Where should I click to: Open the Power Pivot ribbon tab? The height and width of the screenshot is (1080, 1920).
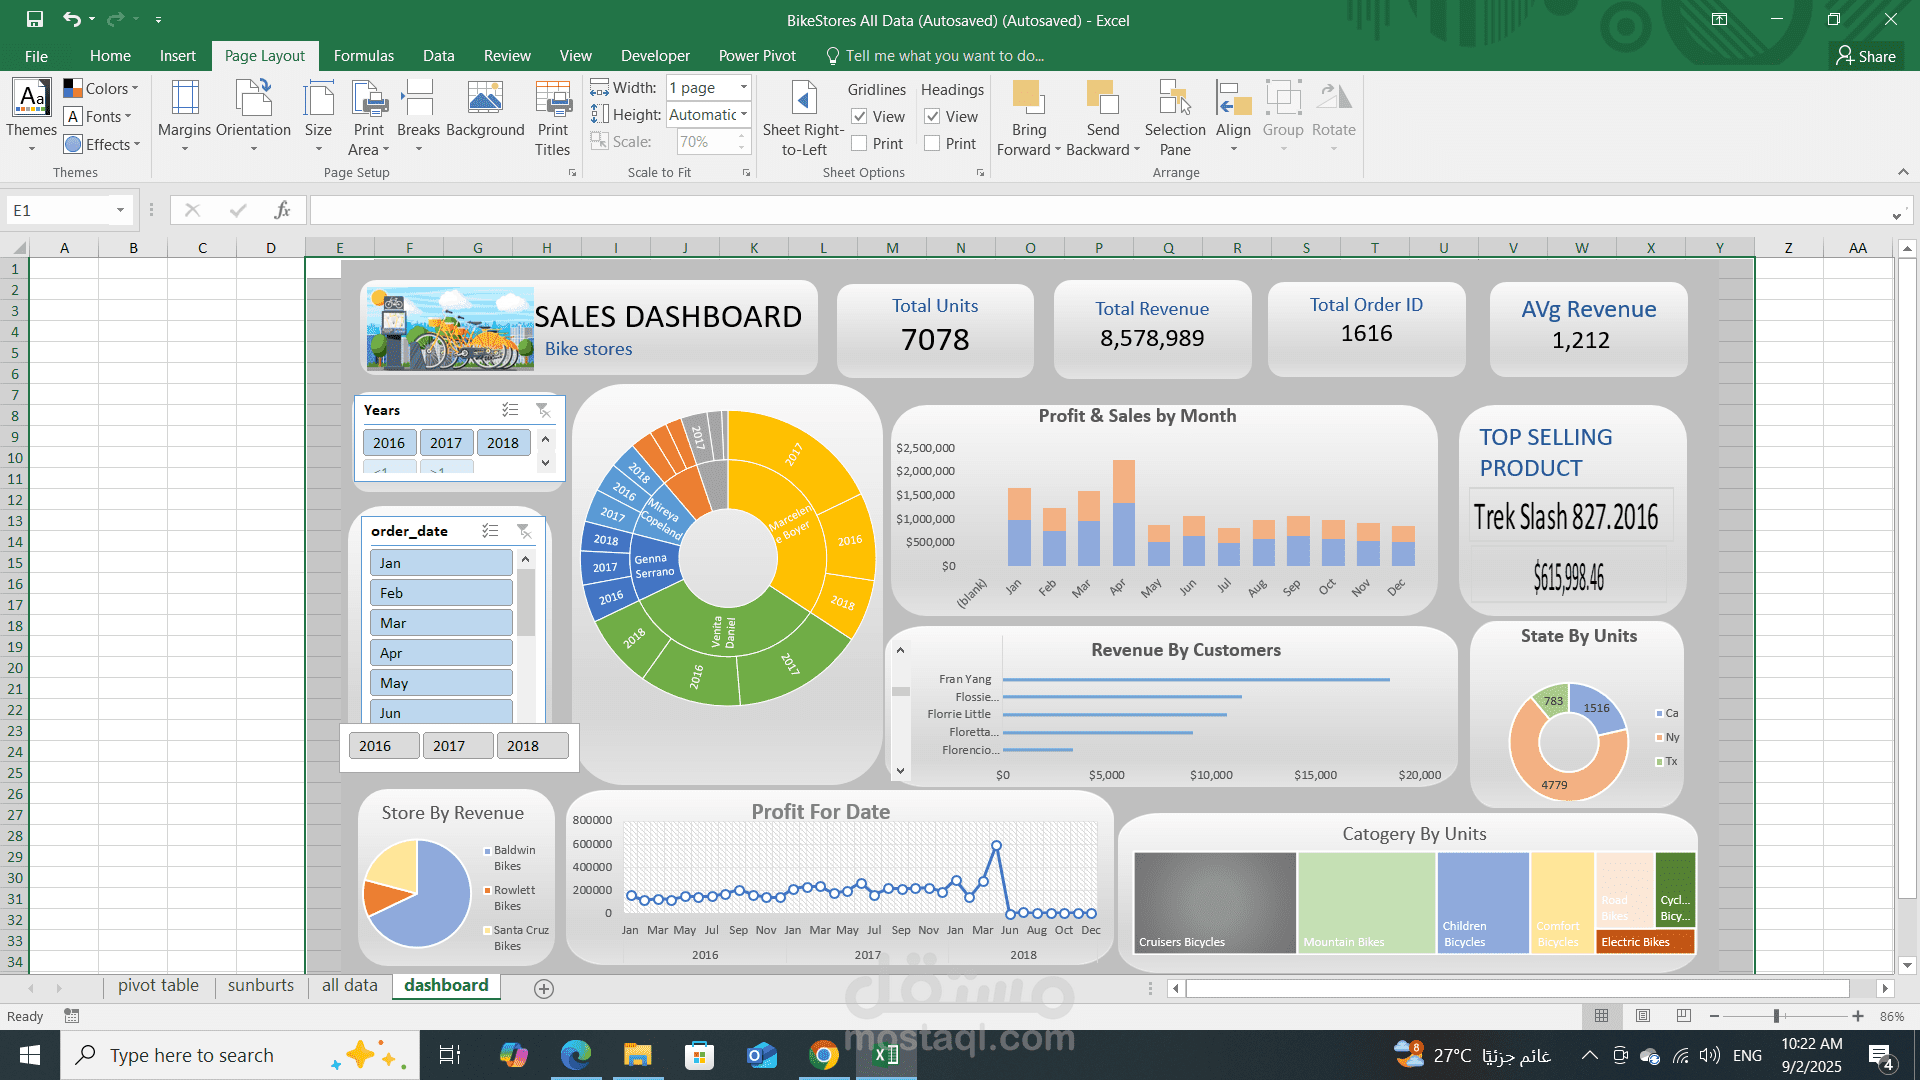click(757, 56)
